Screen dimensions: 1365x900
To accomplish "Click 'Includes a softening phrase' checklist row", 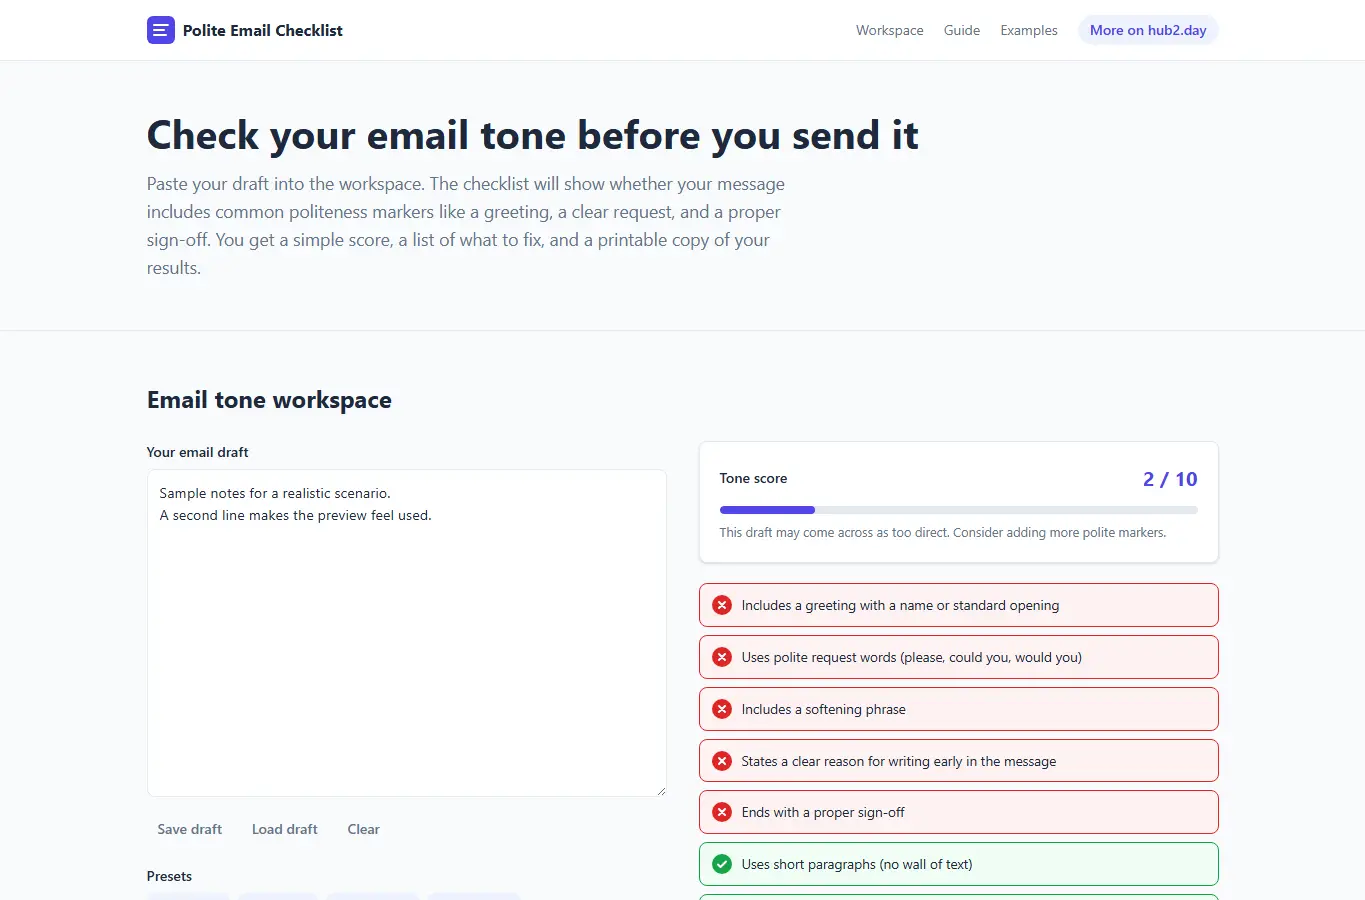I will point(959,709).
